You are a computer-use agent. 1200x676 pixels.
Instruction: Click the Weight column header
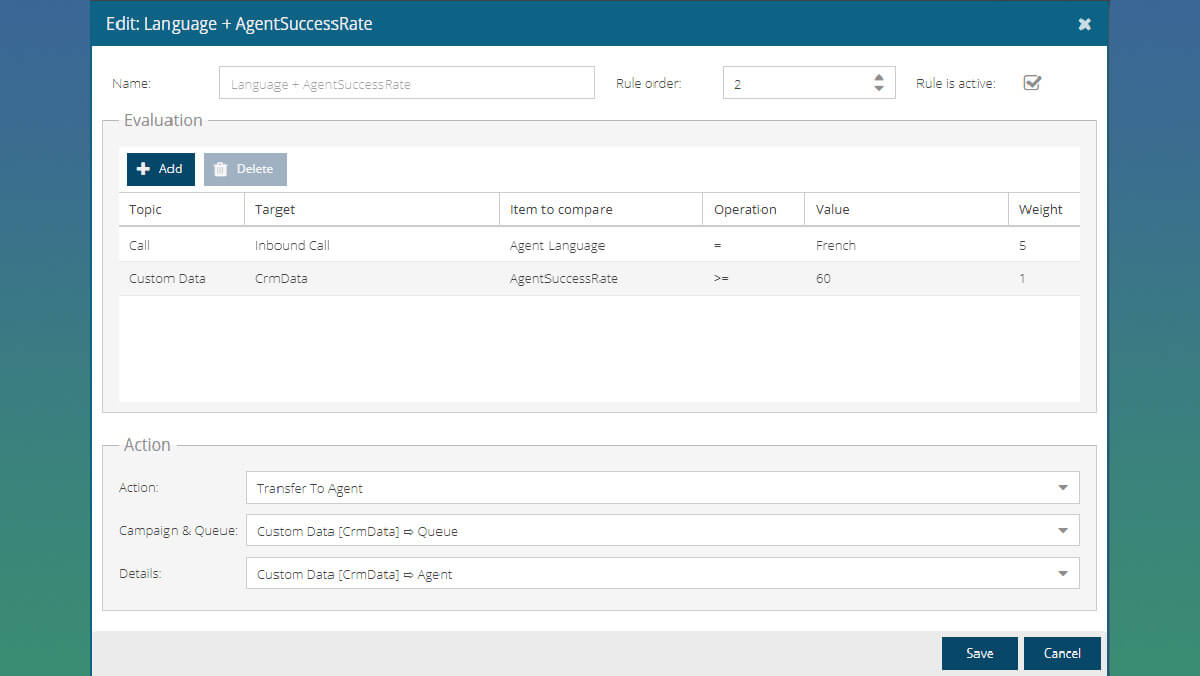tap(1041, 209)
